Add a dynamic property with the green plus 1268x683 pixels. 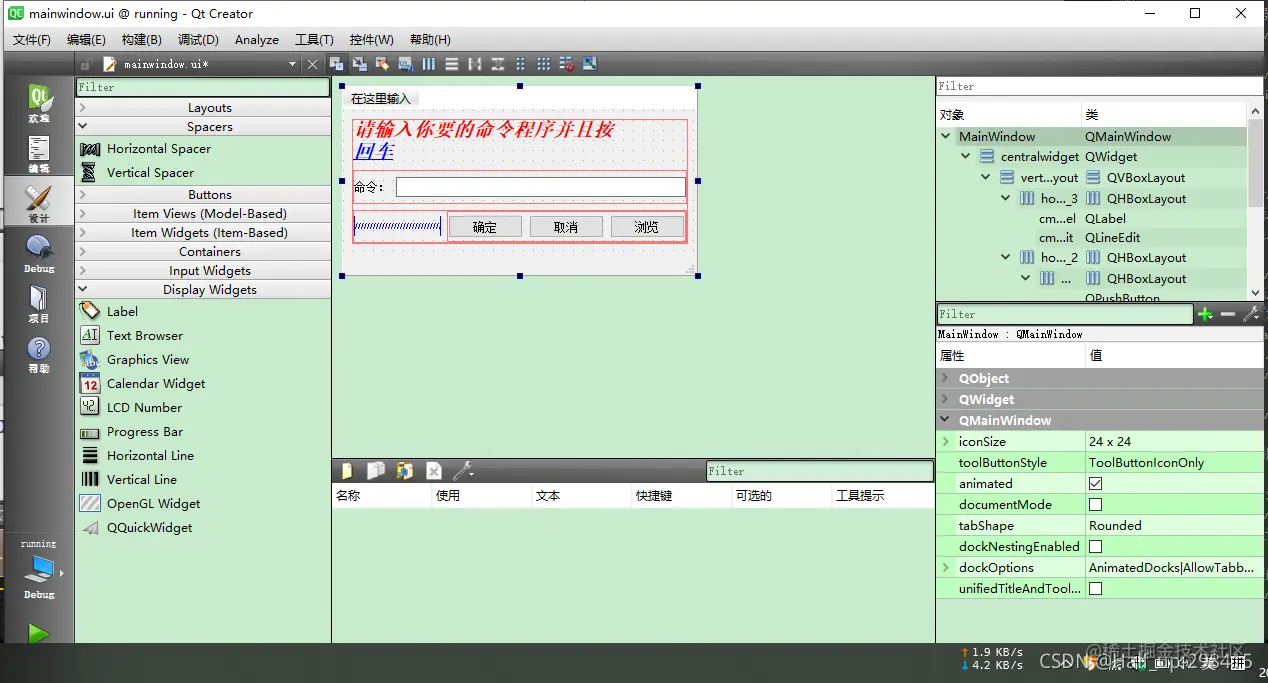[x=1205, y=314]
